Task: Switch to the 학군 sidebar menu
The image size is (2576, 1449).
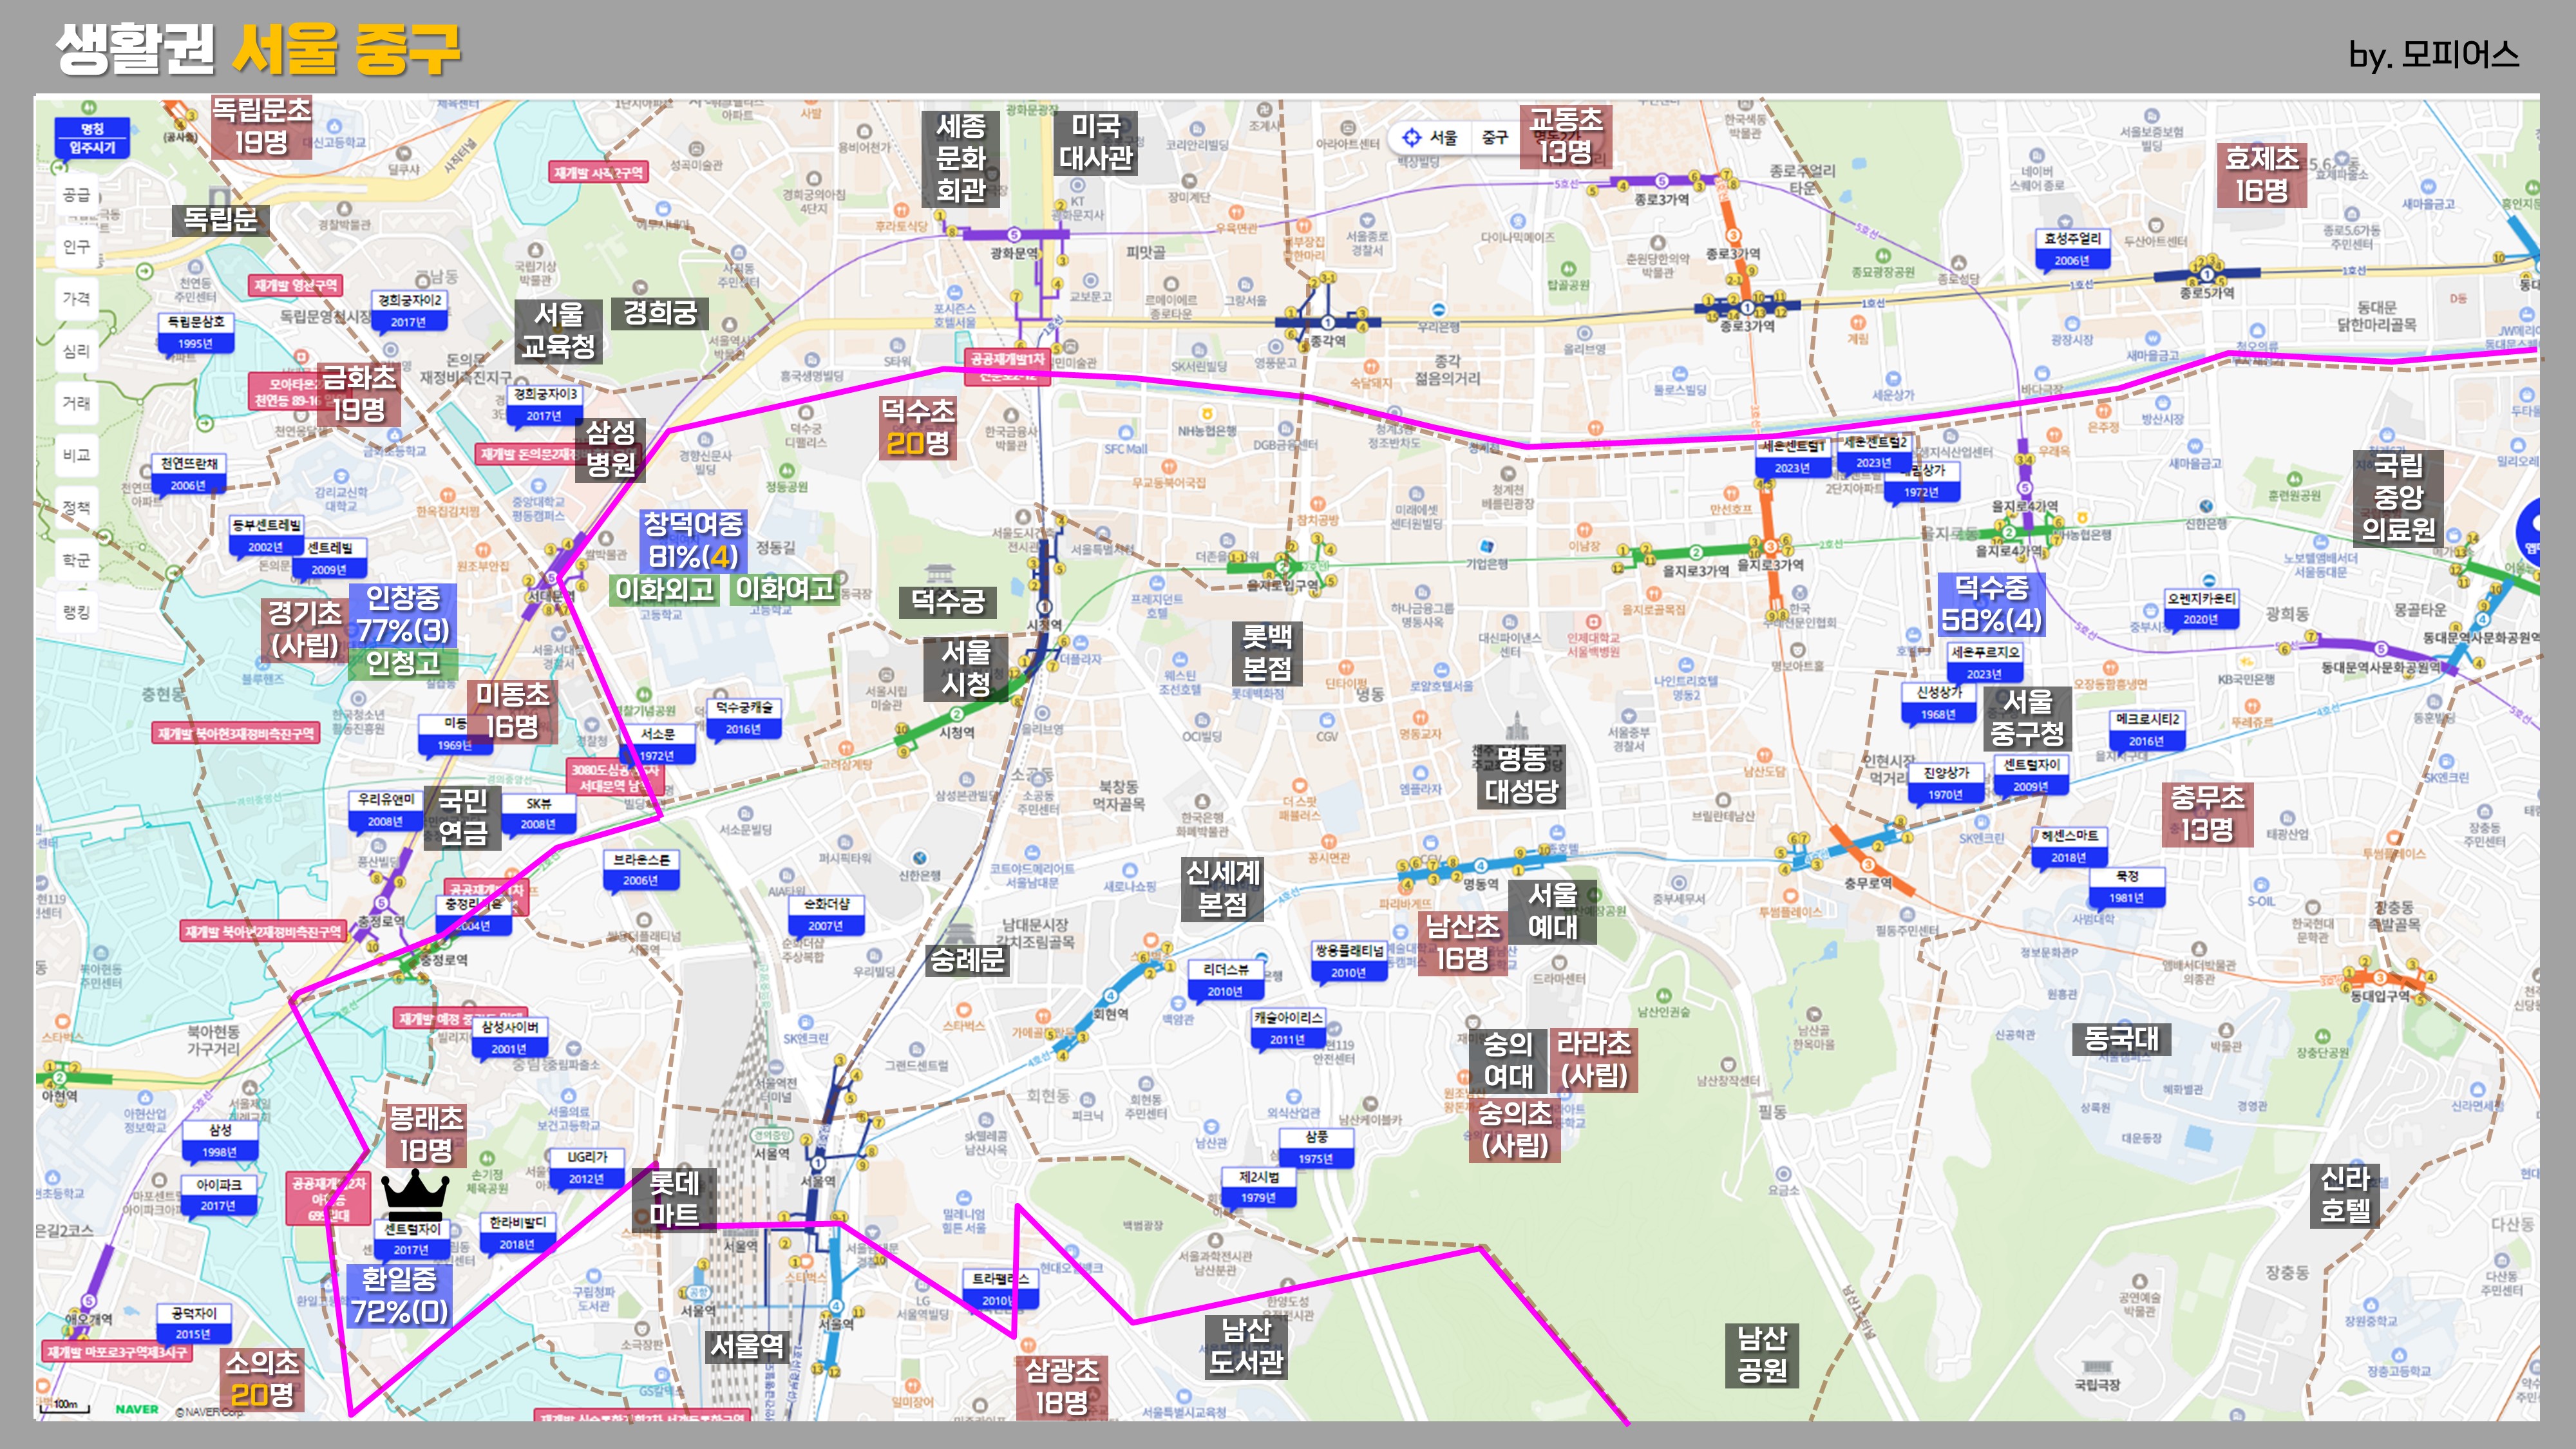Action: point(77,560)
